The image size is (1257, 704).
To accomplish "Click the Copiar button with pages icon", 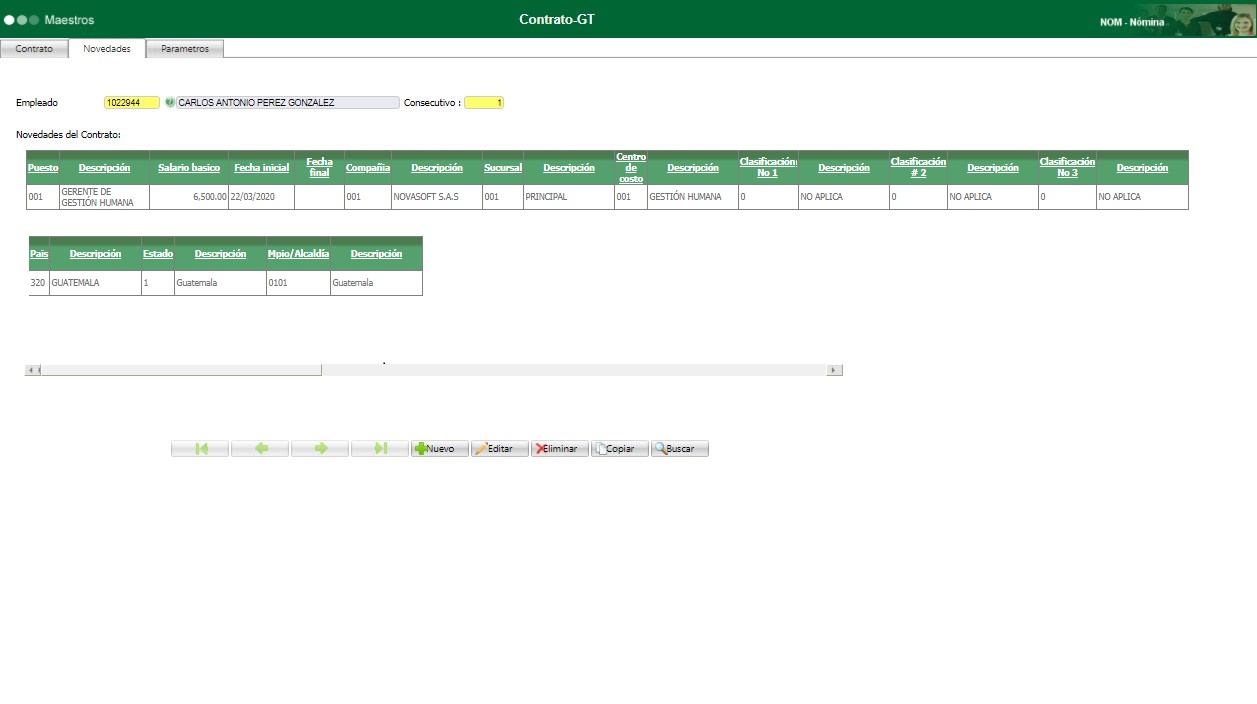I will (x=620, y=449).
